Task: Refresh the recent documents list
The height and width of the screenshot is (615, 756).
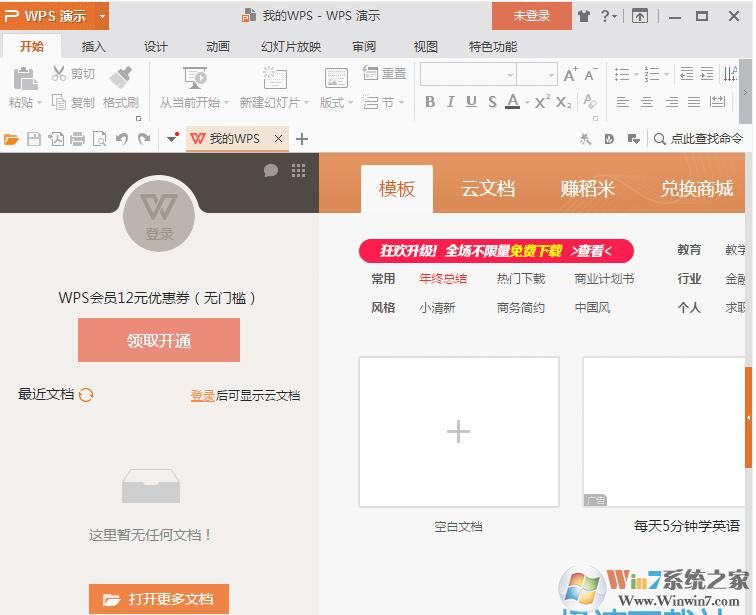Action: [86, 395]
